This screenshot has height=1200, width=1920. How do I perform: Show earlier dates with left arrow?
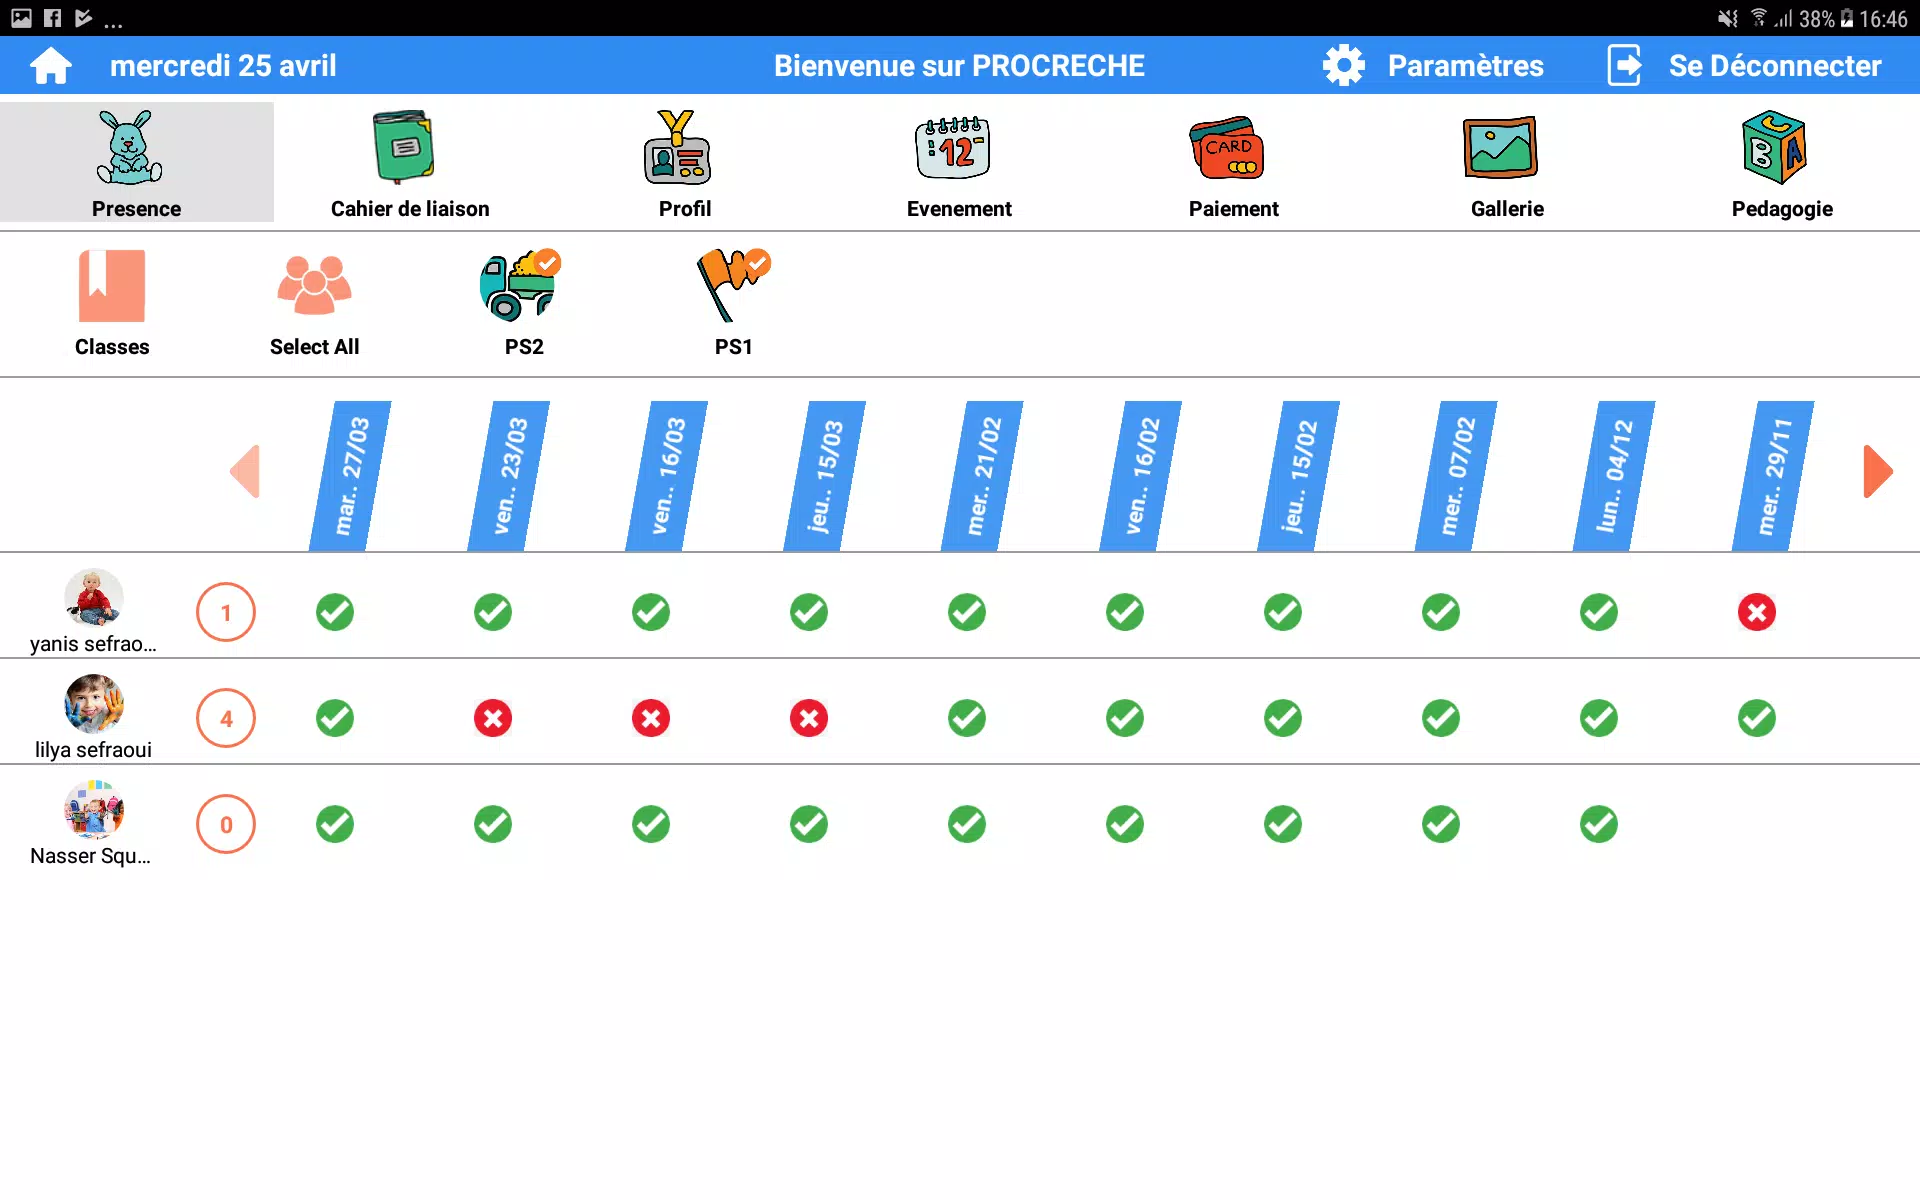(x=245, y=471)
